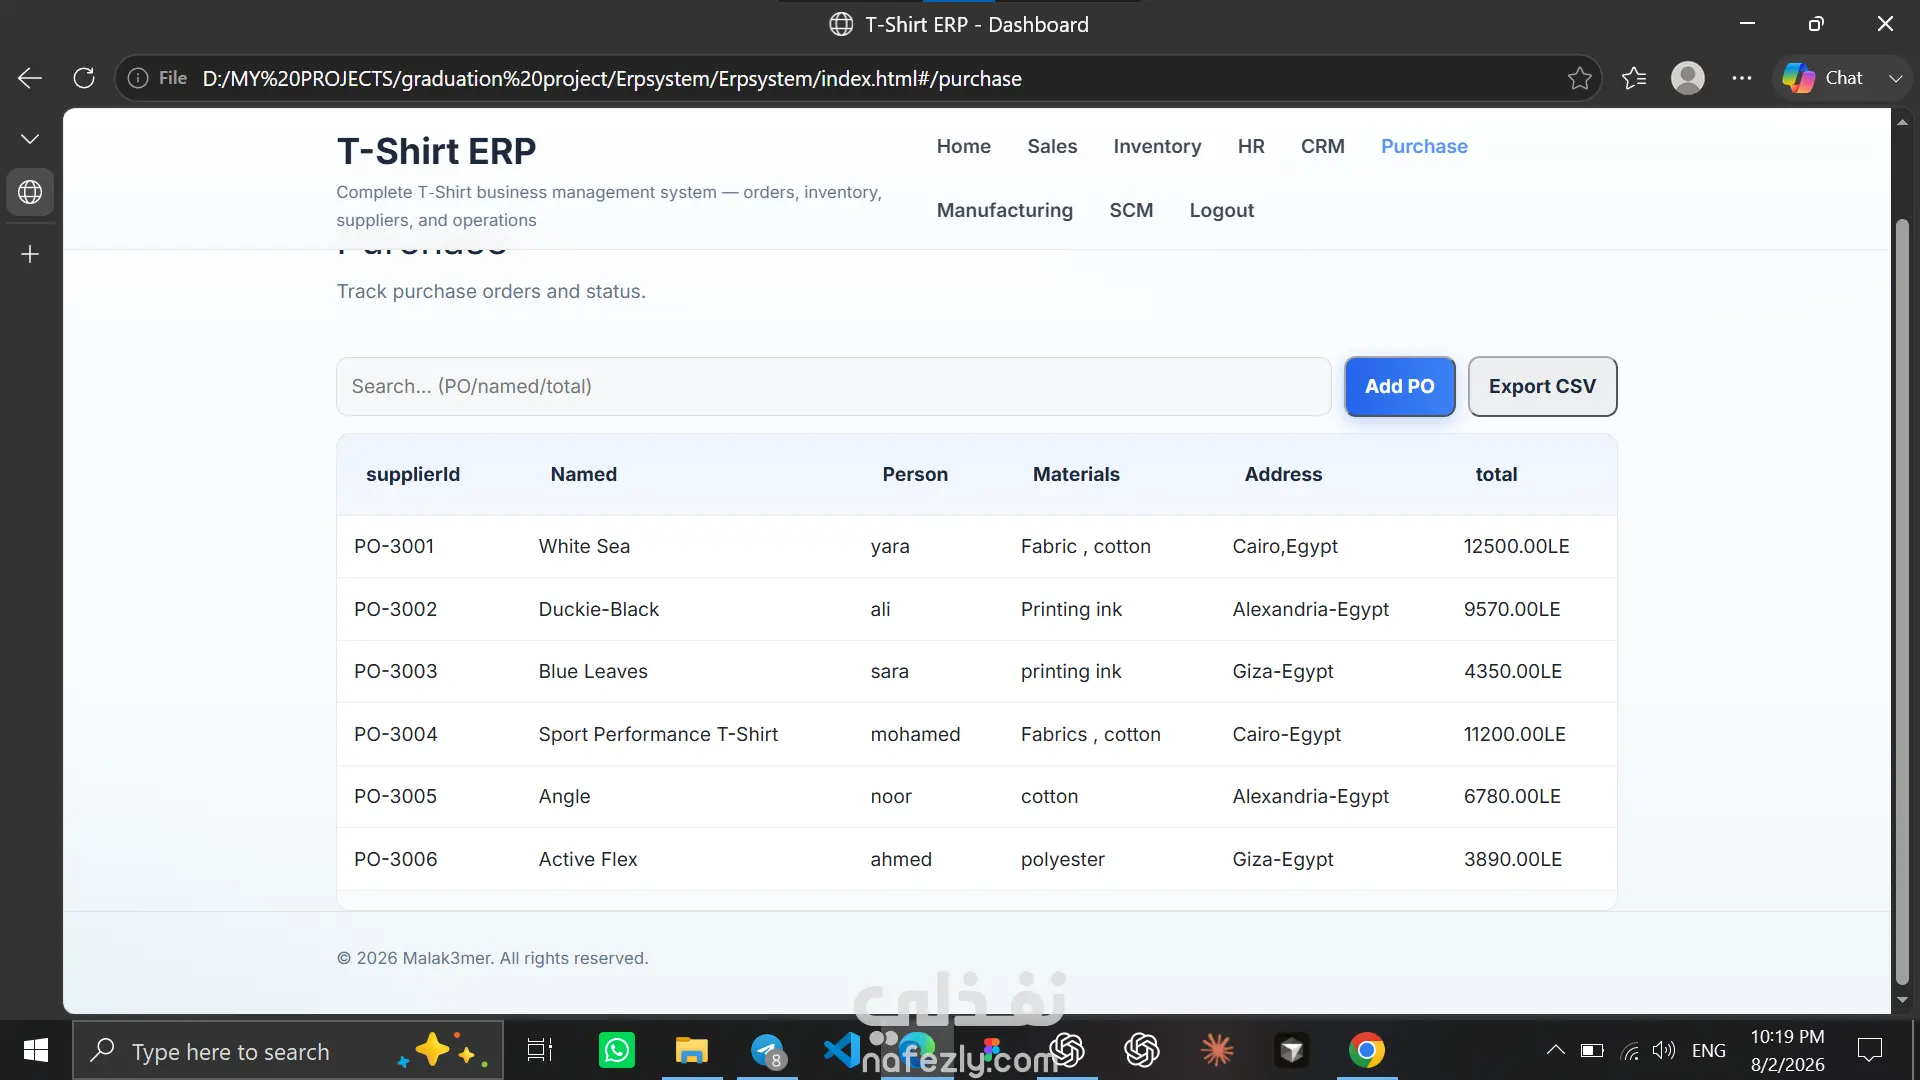Click the page scrollbar down arrow
This screenshot has width=1920, height=1080.
coord(1902,1000)
